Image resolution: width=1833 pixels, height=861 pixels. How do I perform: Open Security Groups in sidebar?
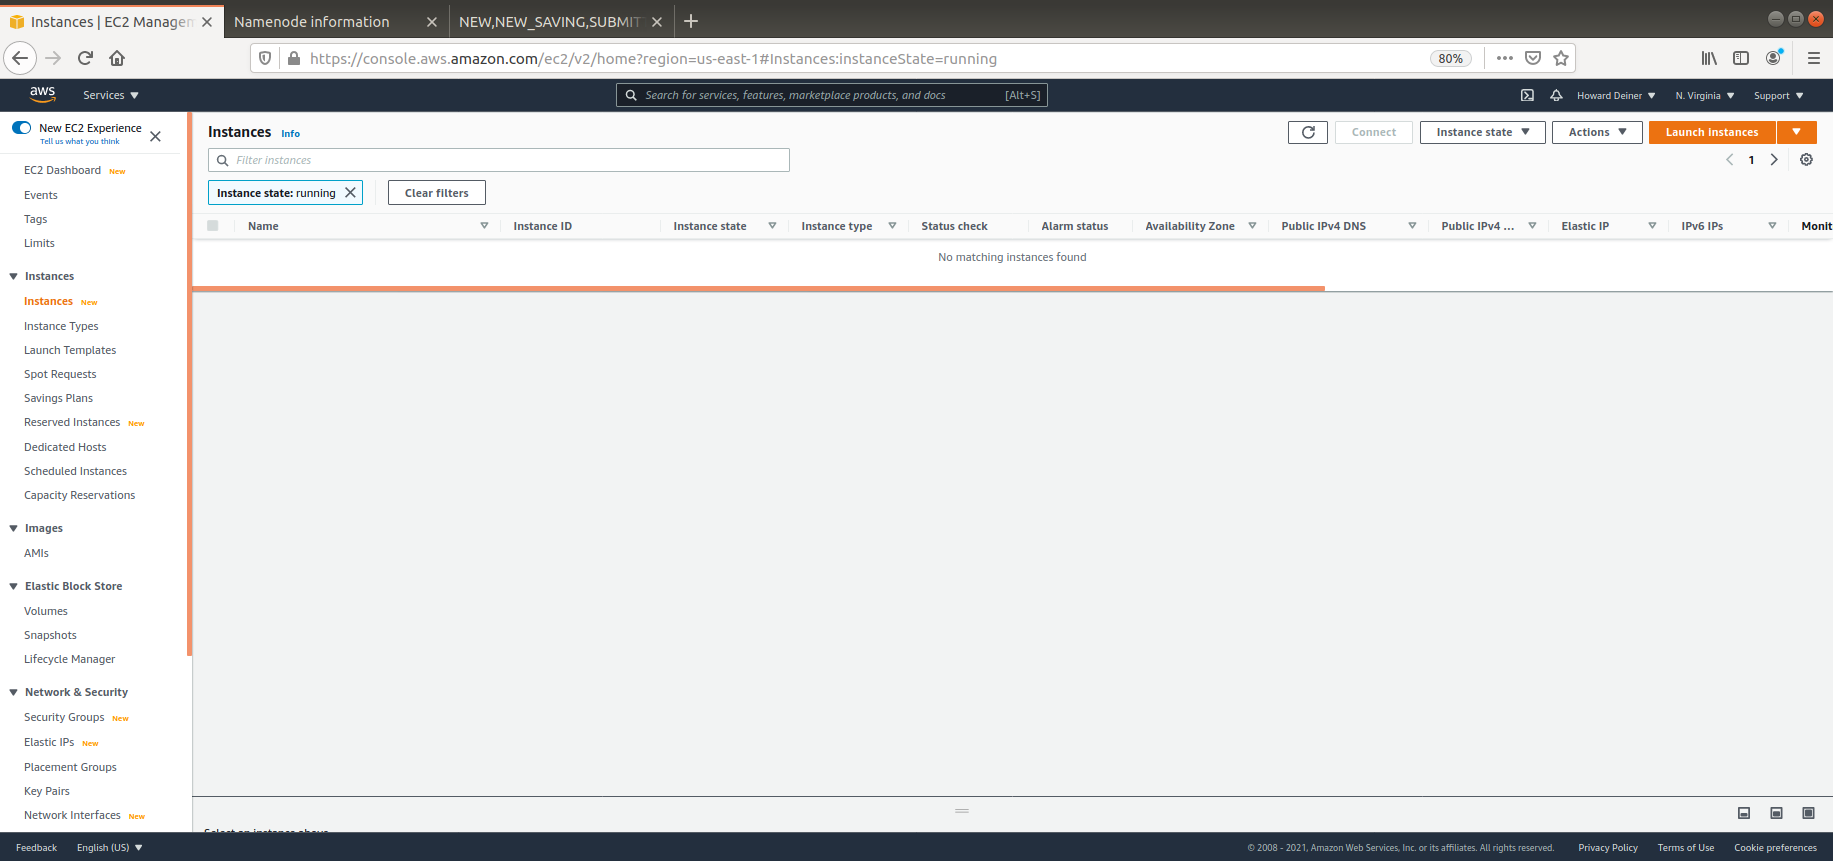pos(64,717)
